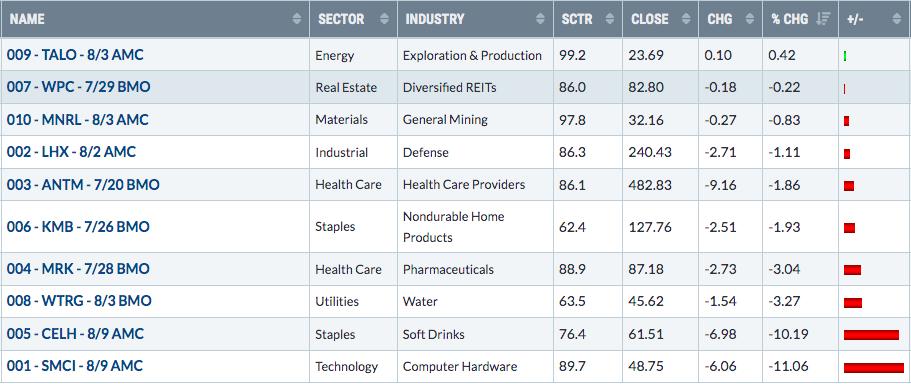Click the green change bar for TALO

point(844,56)
